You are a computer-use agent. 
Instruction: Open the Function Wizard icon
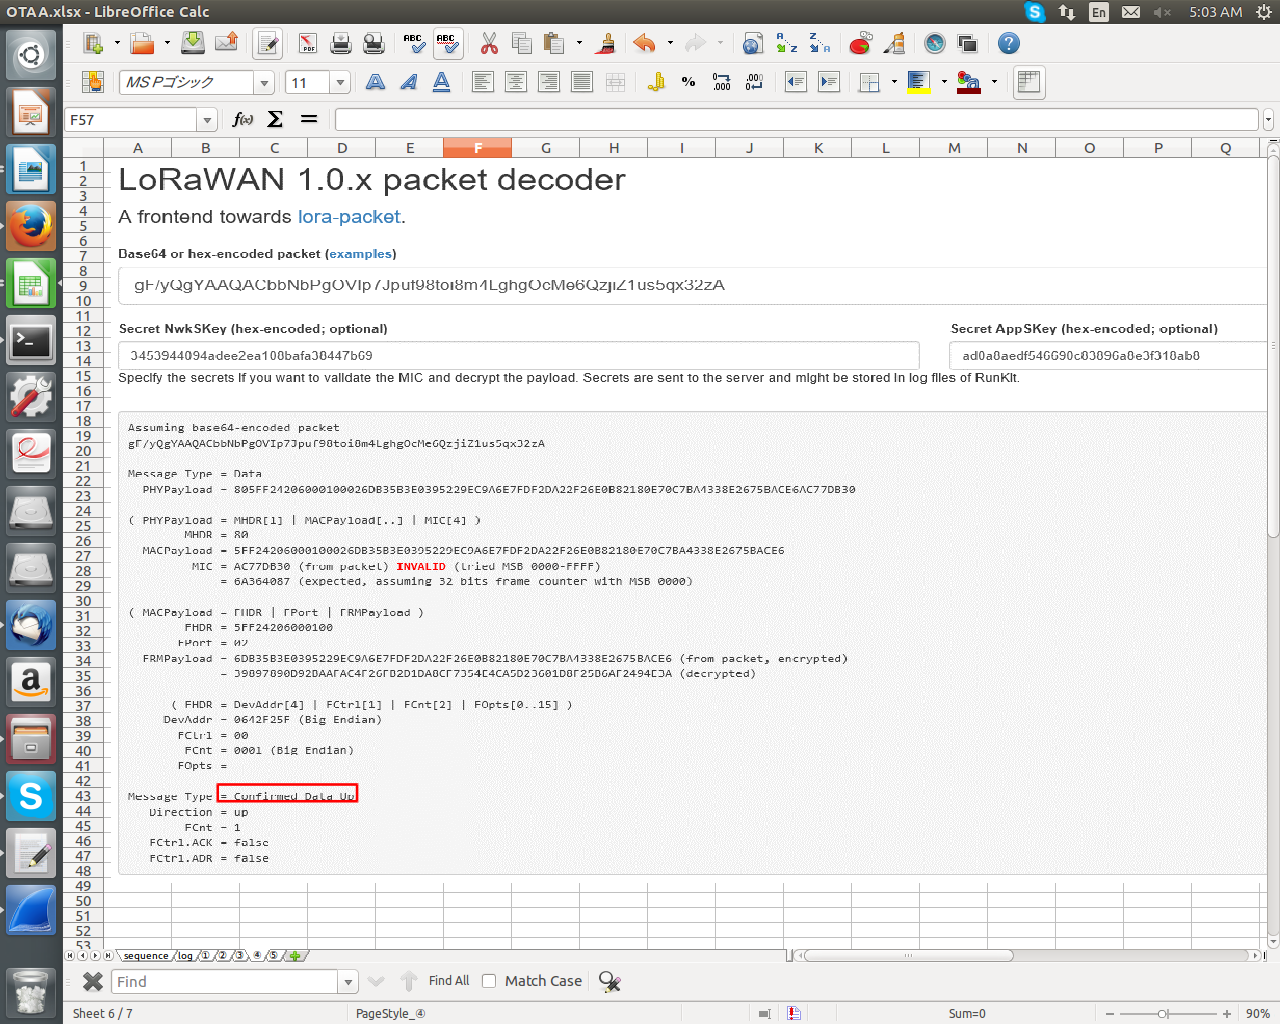[242, 119]
